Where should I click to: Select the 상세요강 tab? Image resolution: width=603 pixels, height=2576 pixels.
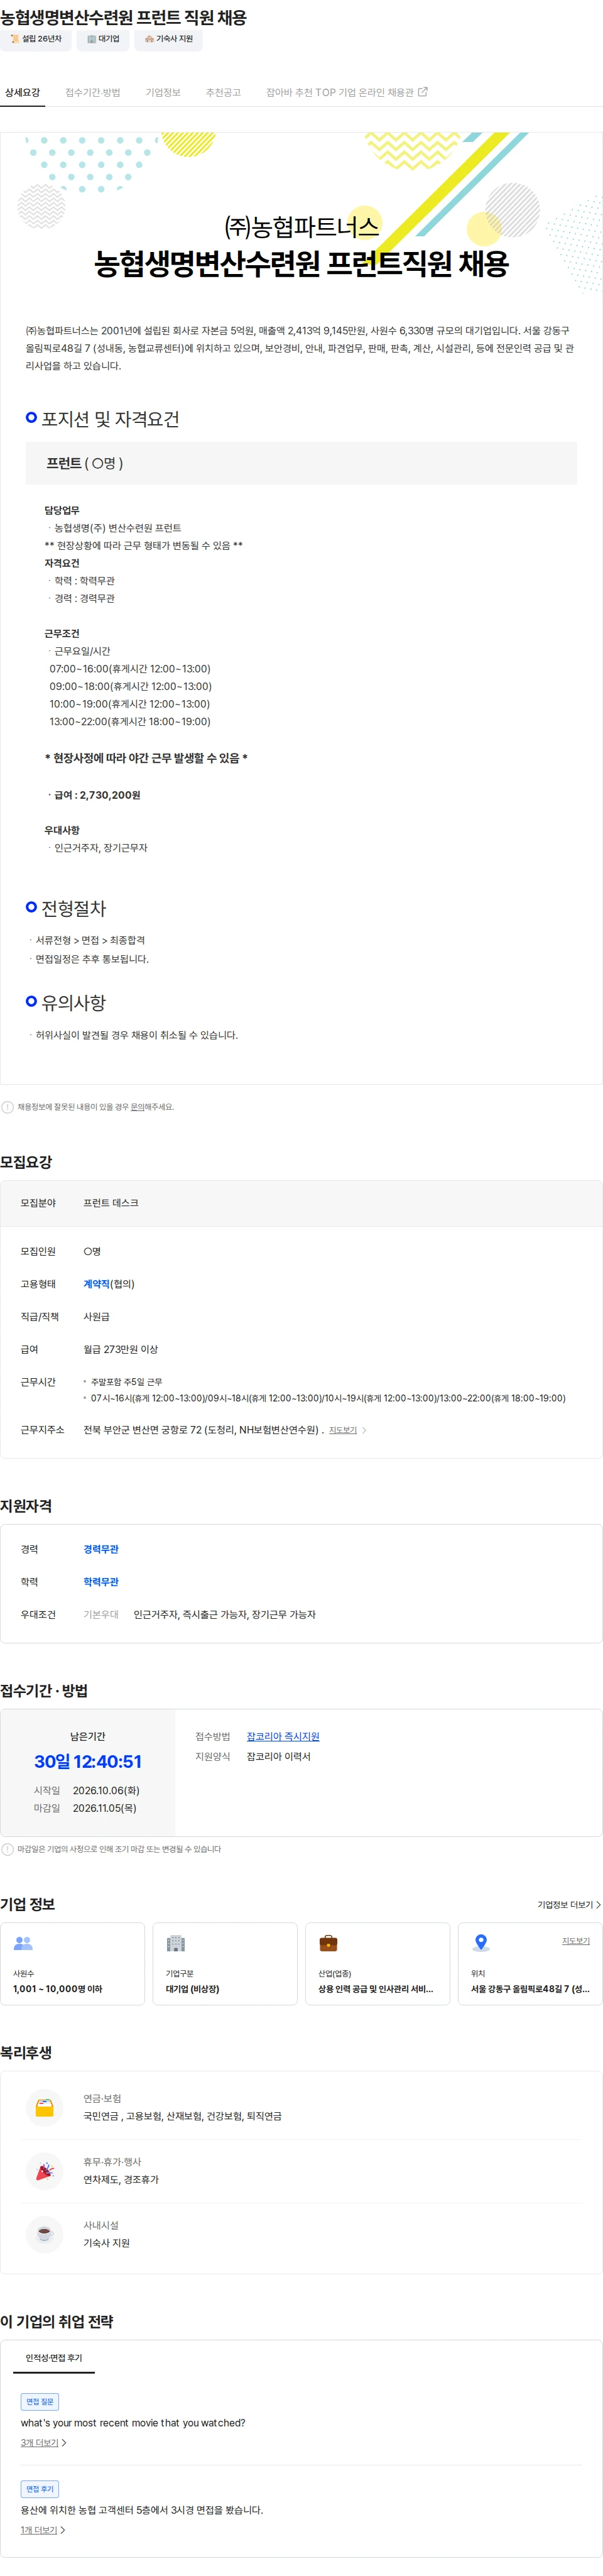[x=22, y=92]
